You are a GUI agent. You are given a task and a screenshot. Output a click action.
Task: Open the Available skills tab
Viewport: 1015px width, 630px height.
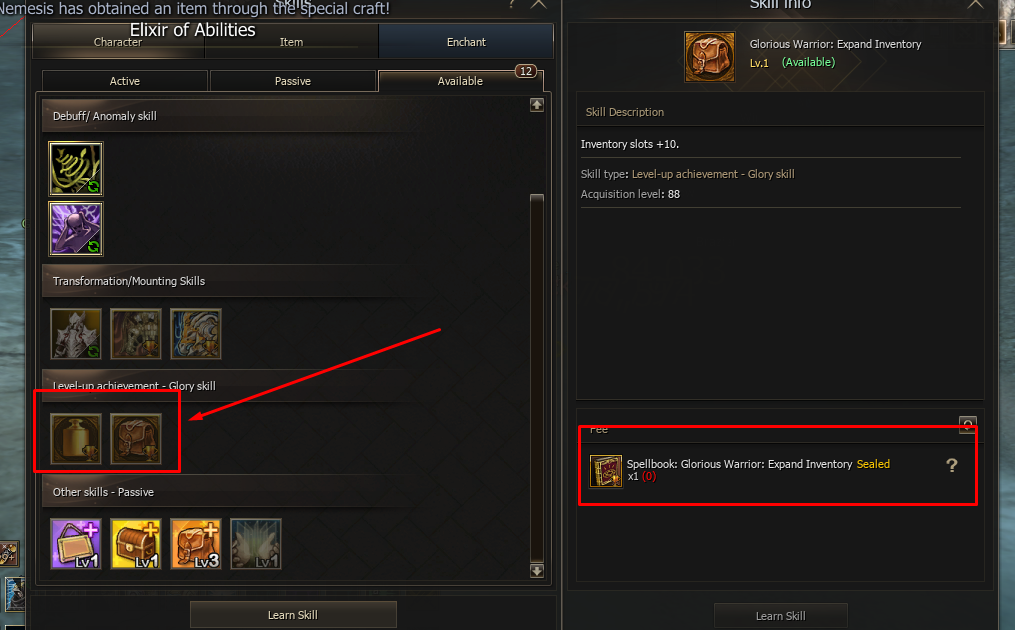point(460,81)
